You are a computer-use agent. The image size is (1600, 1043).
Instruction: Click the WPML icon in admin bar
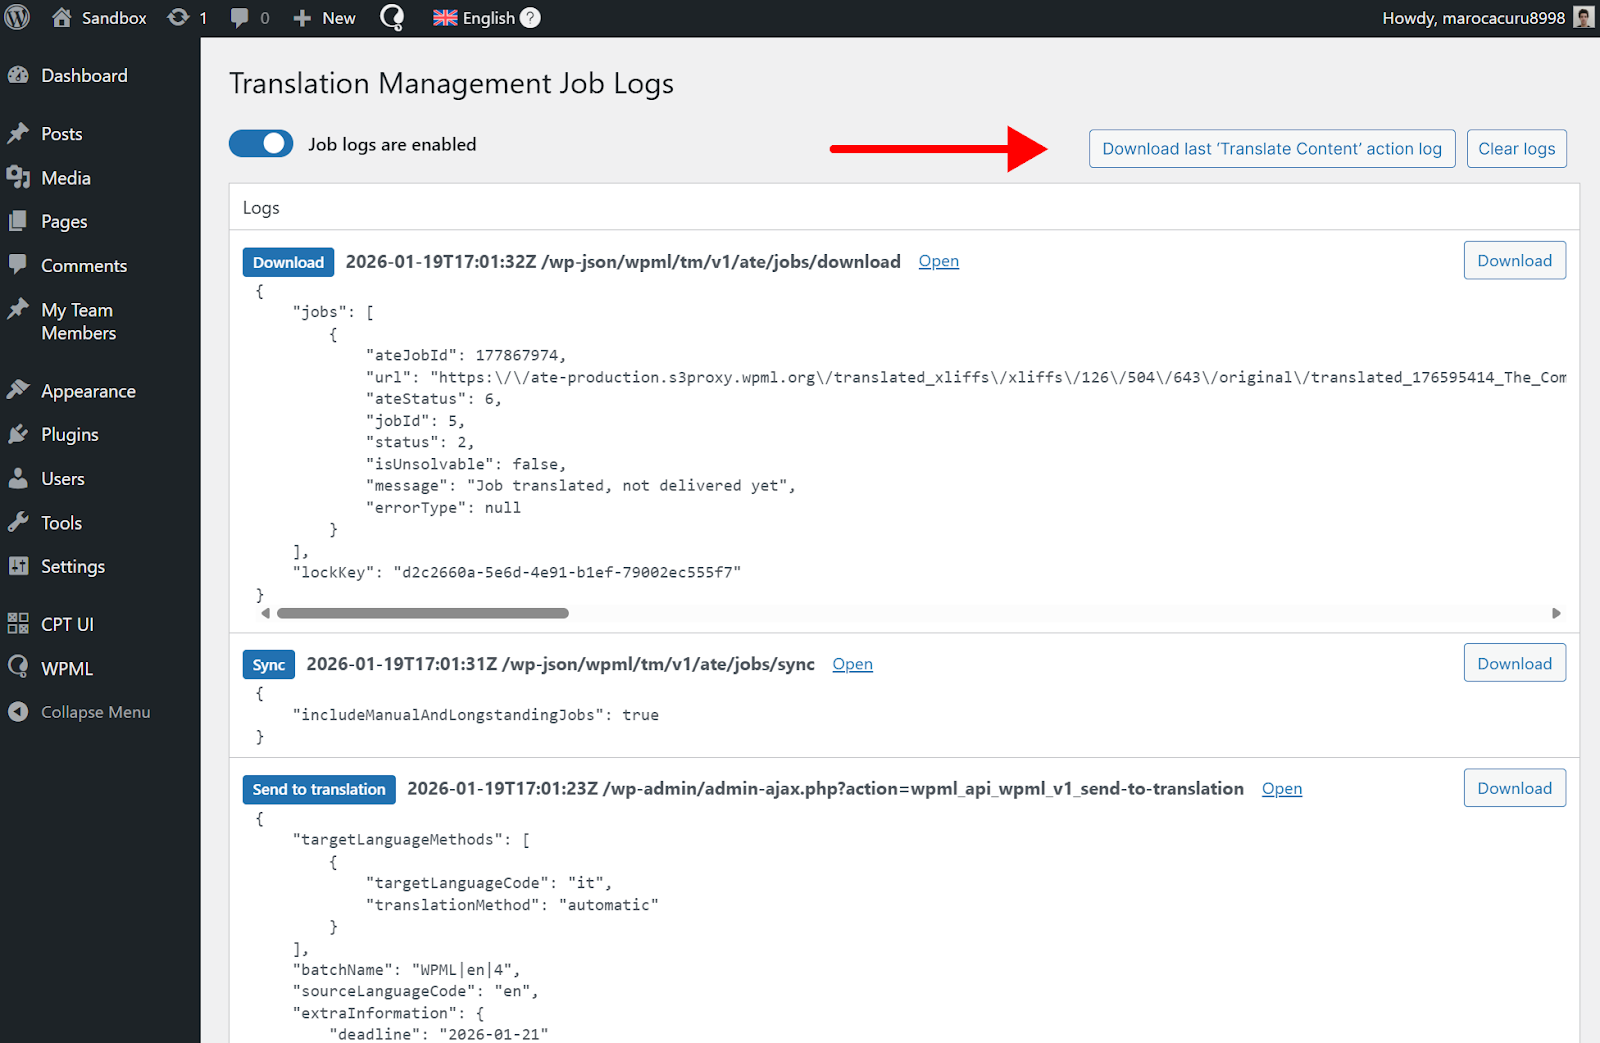tap(392, 18)
